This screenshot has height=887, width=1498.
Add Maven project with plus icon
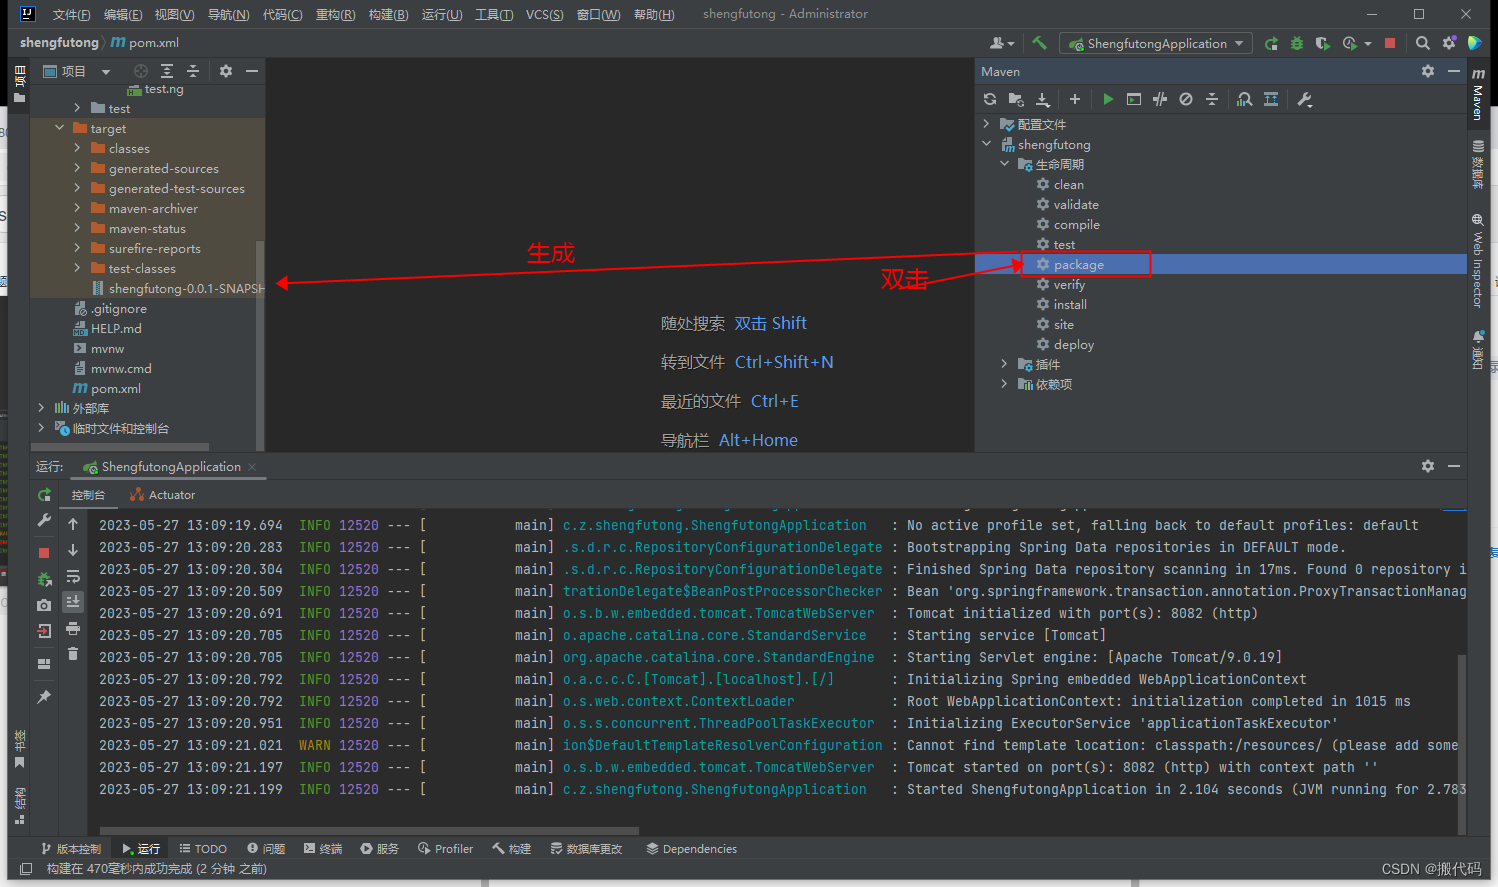[1075, 99]
